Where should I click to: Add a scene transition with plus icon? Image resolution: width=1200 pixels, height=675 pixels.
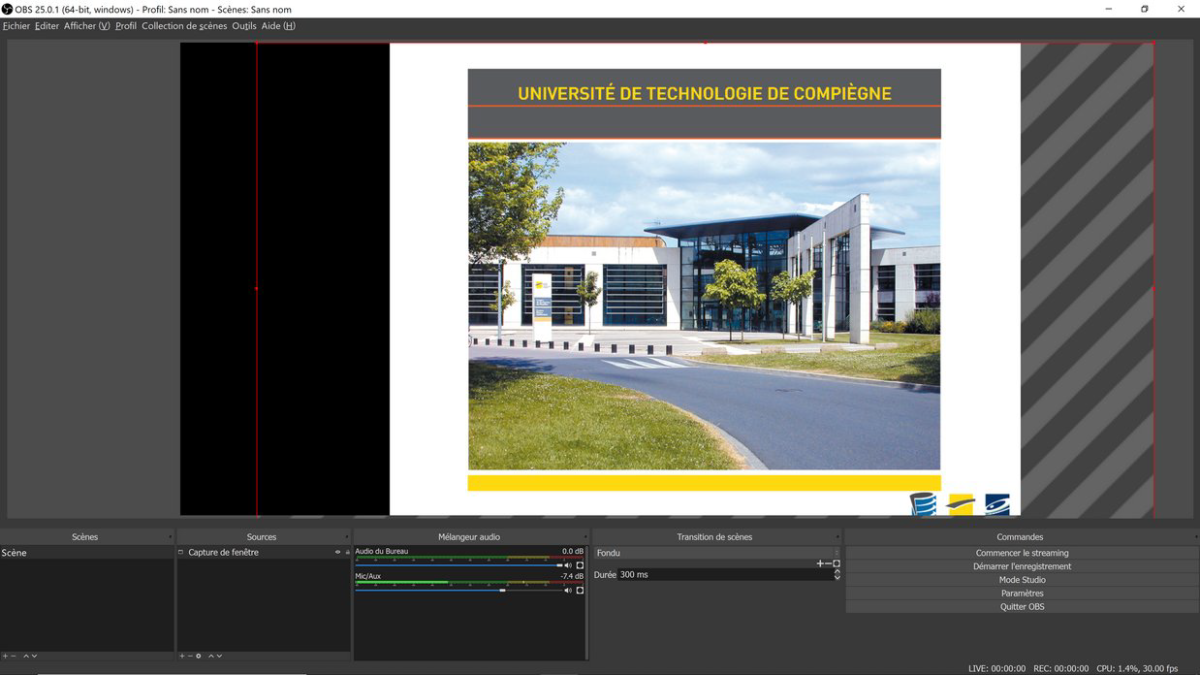pos(820,564)
